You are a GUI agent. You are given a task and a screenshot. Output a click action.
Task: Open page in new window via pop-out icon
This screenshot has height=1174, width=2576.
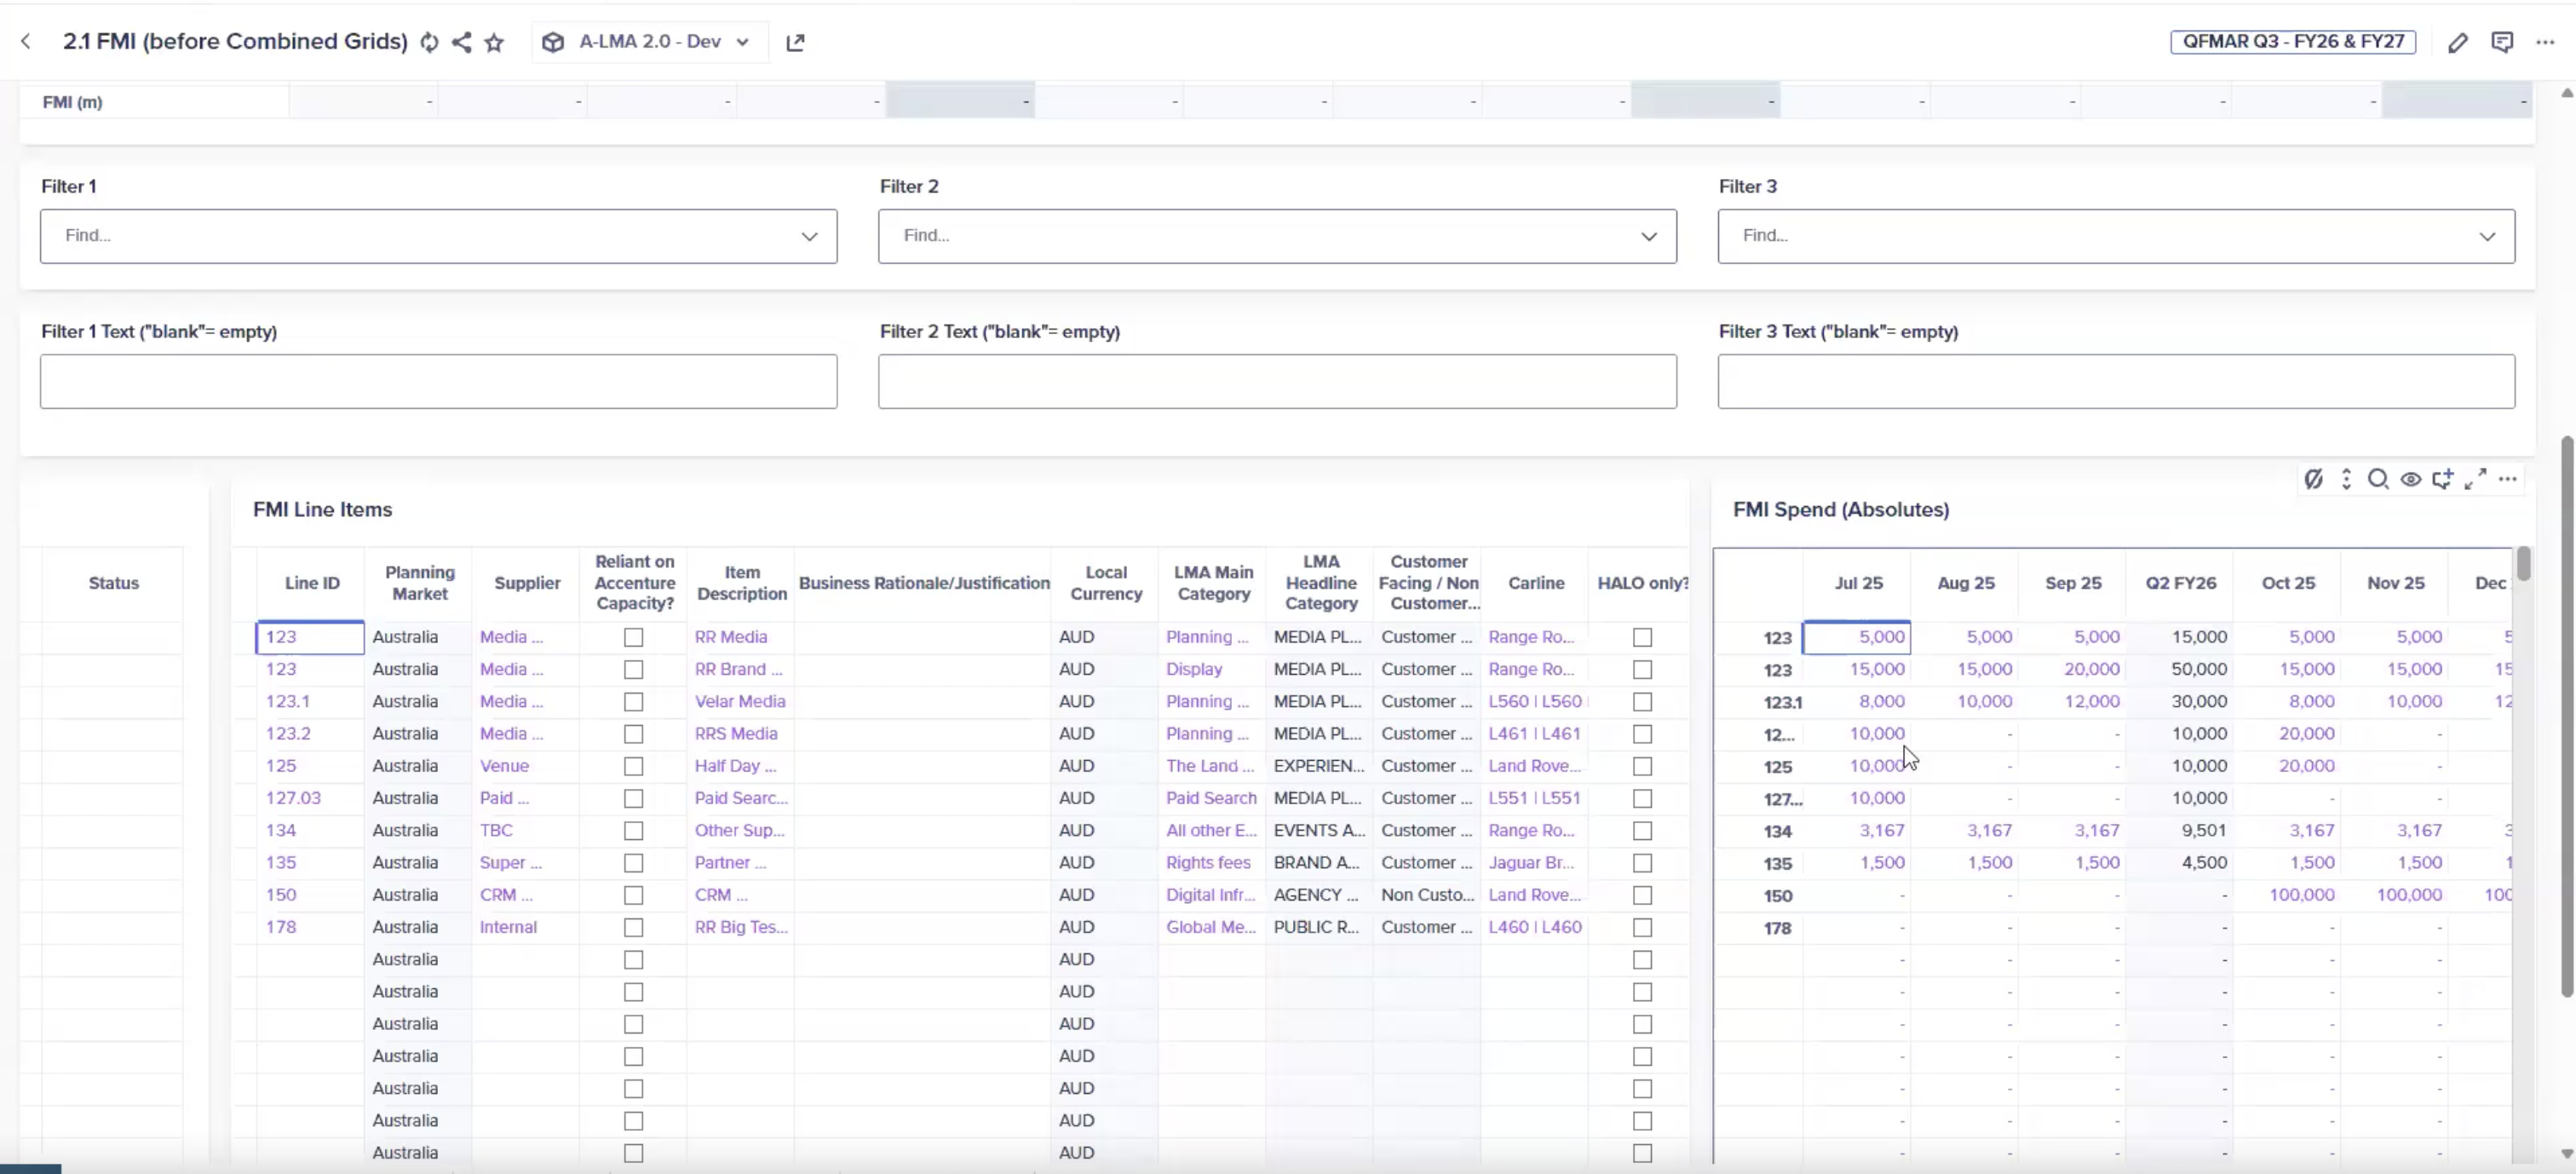click(x=795, y=42)
